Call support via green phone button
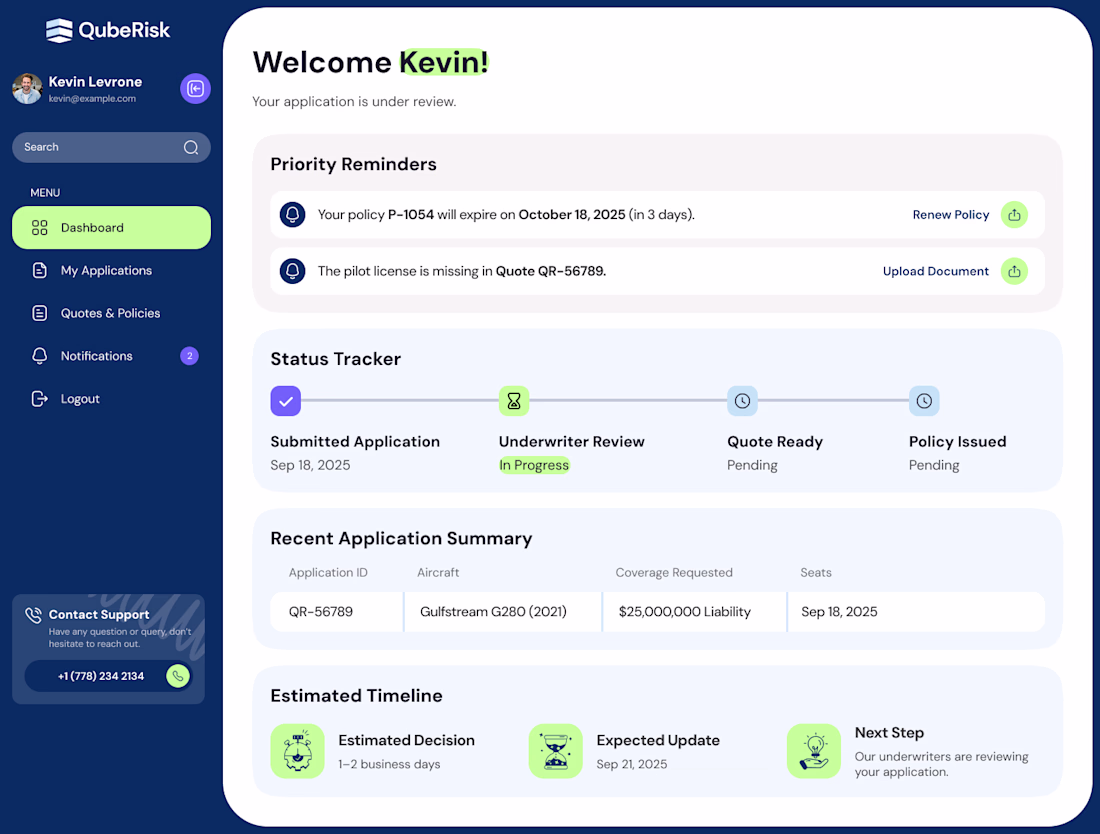Screen dimensions: 1100x834 click(177, 676)
